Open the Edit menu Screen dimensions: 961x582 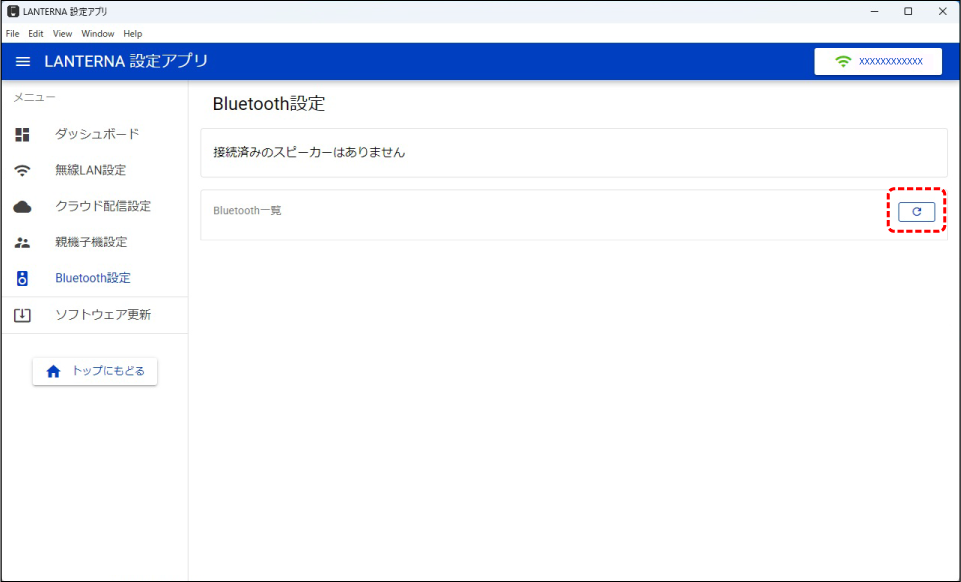point(35,34)
